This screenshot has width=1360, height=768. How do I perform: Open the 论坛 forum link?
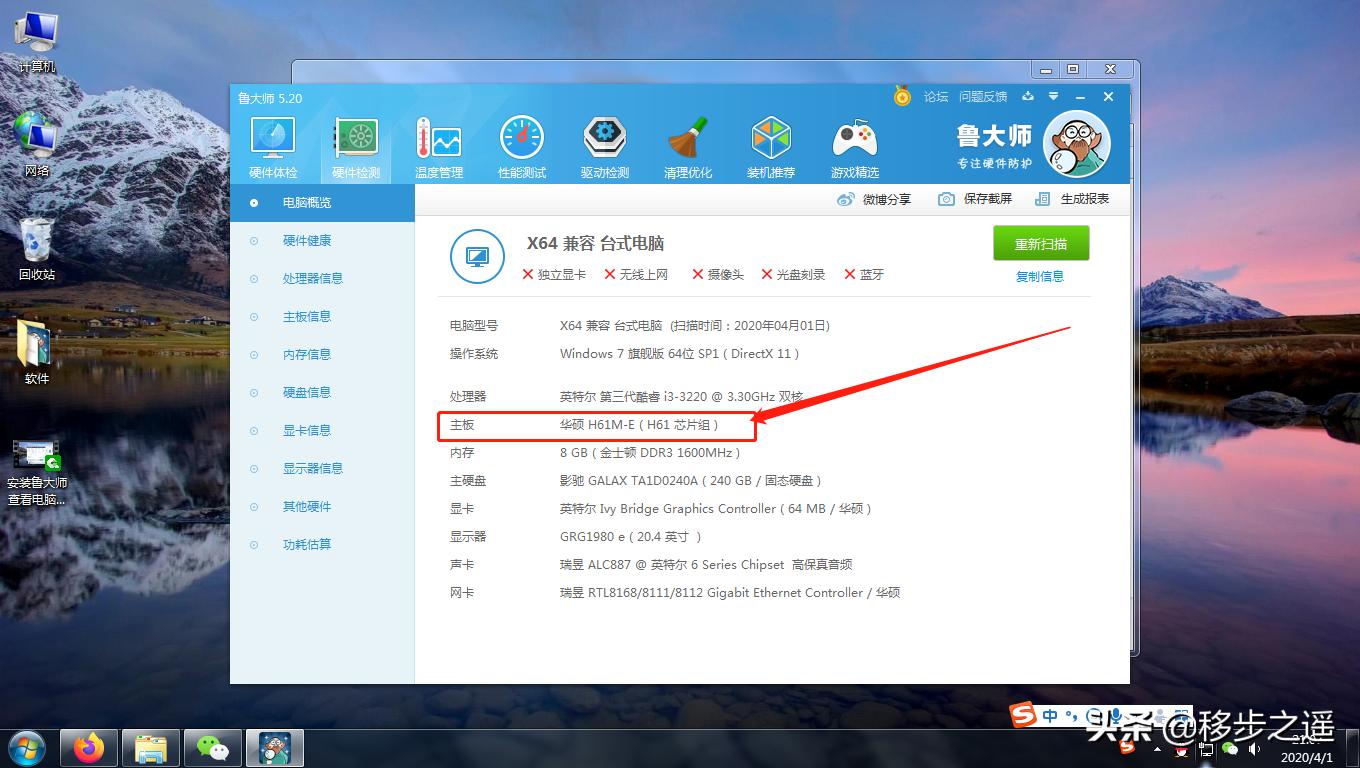[x=935, y=97]
